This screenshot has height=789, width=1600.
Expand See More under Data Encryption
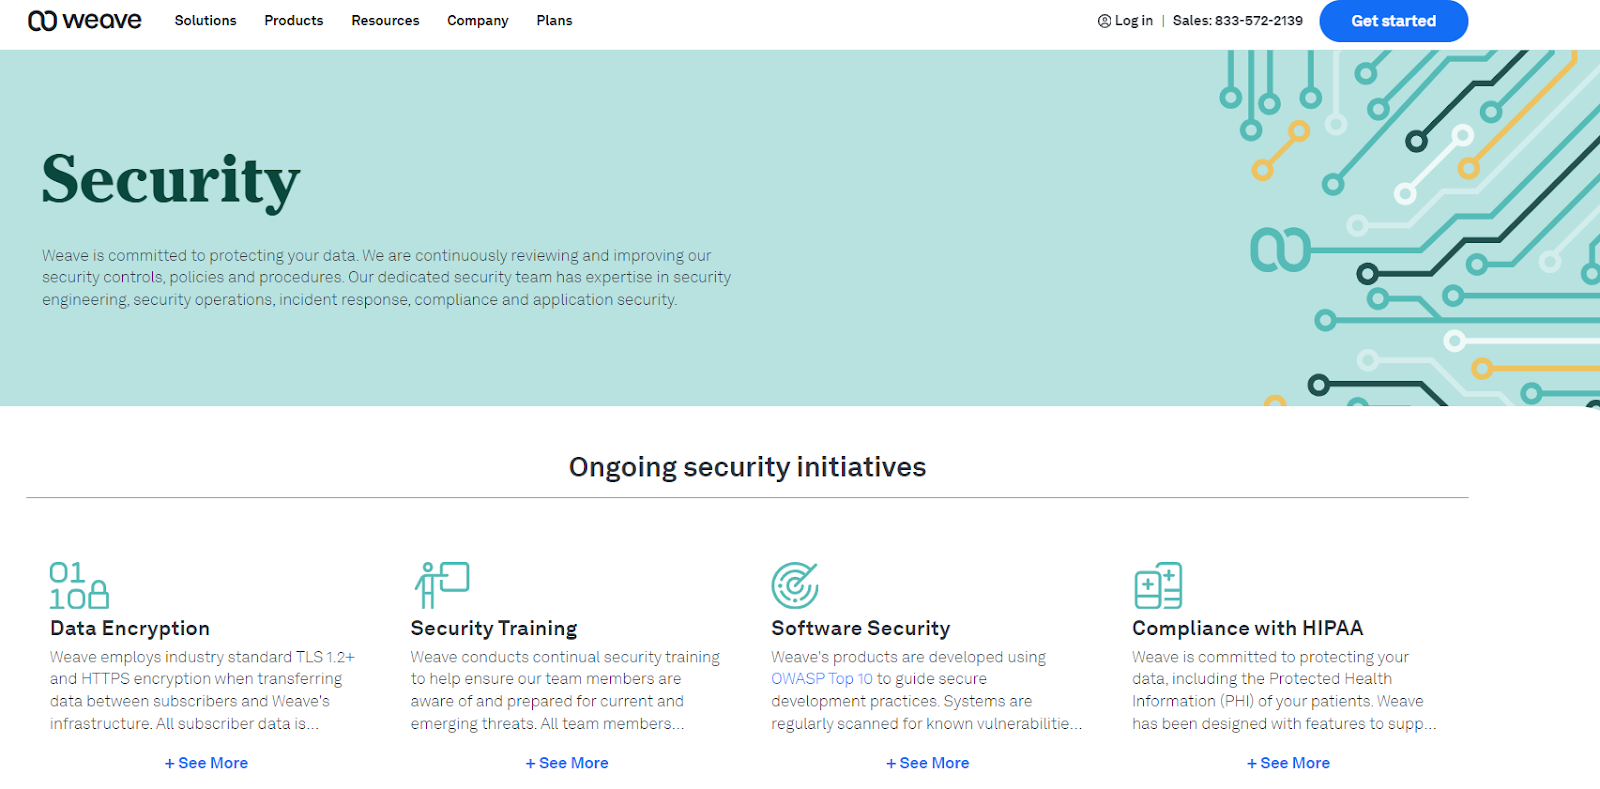point(206,763)
